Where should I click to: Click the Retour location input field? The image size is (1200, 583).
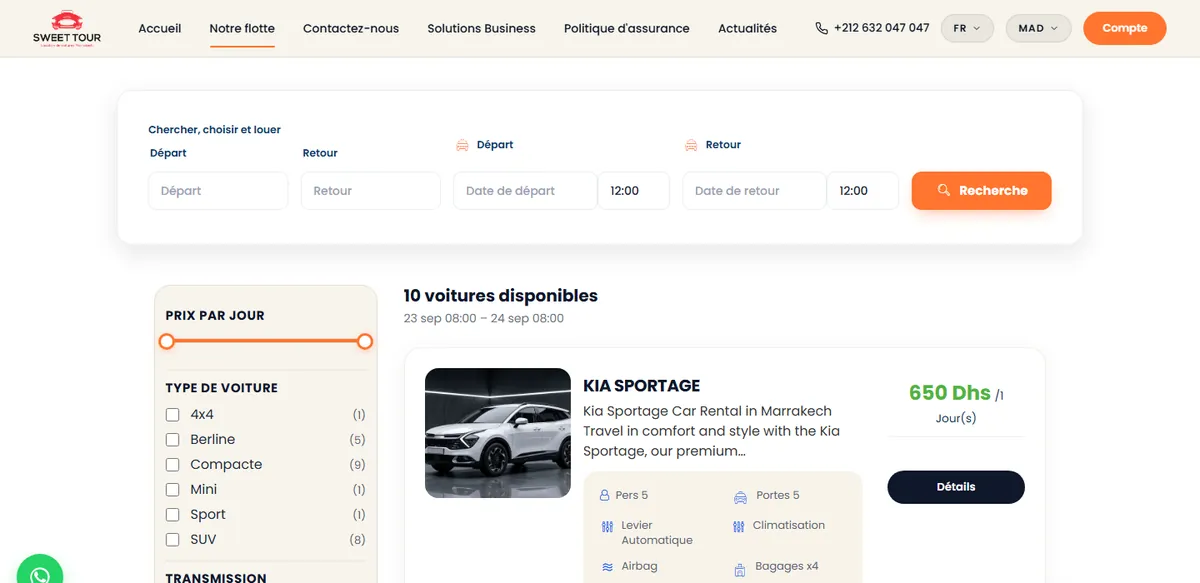tap(371, 191)
